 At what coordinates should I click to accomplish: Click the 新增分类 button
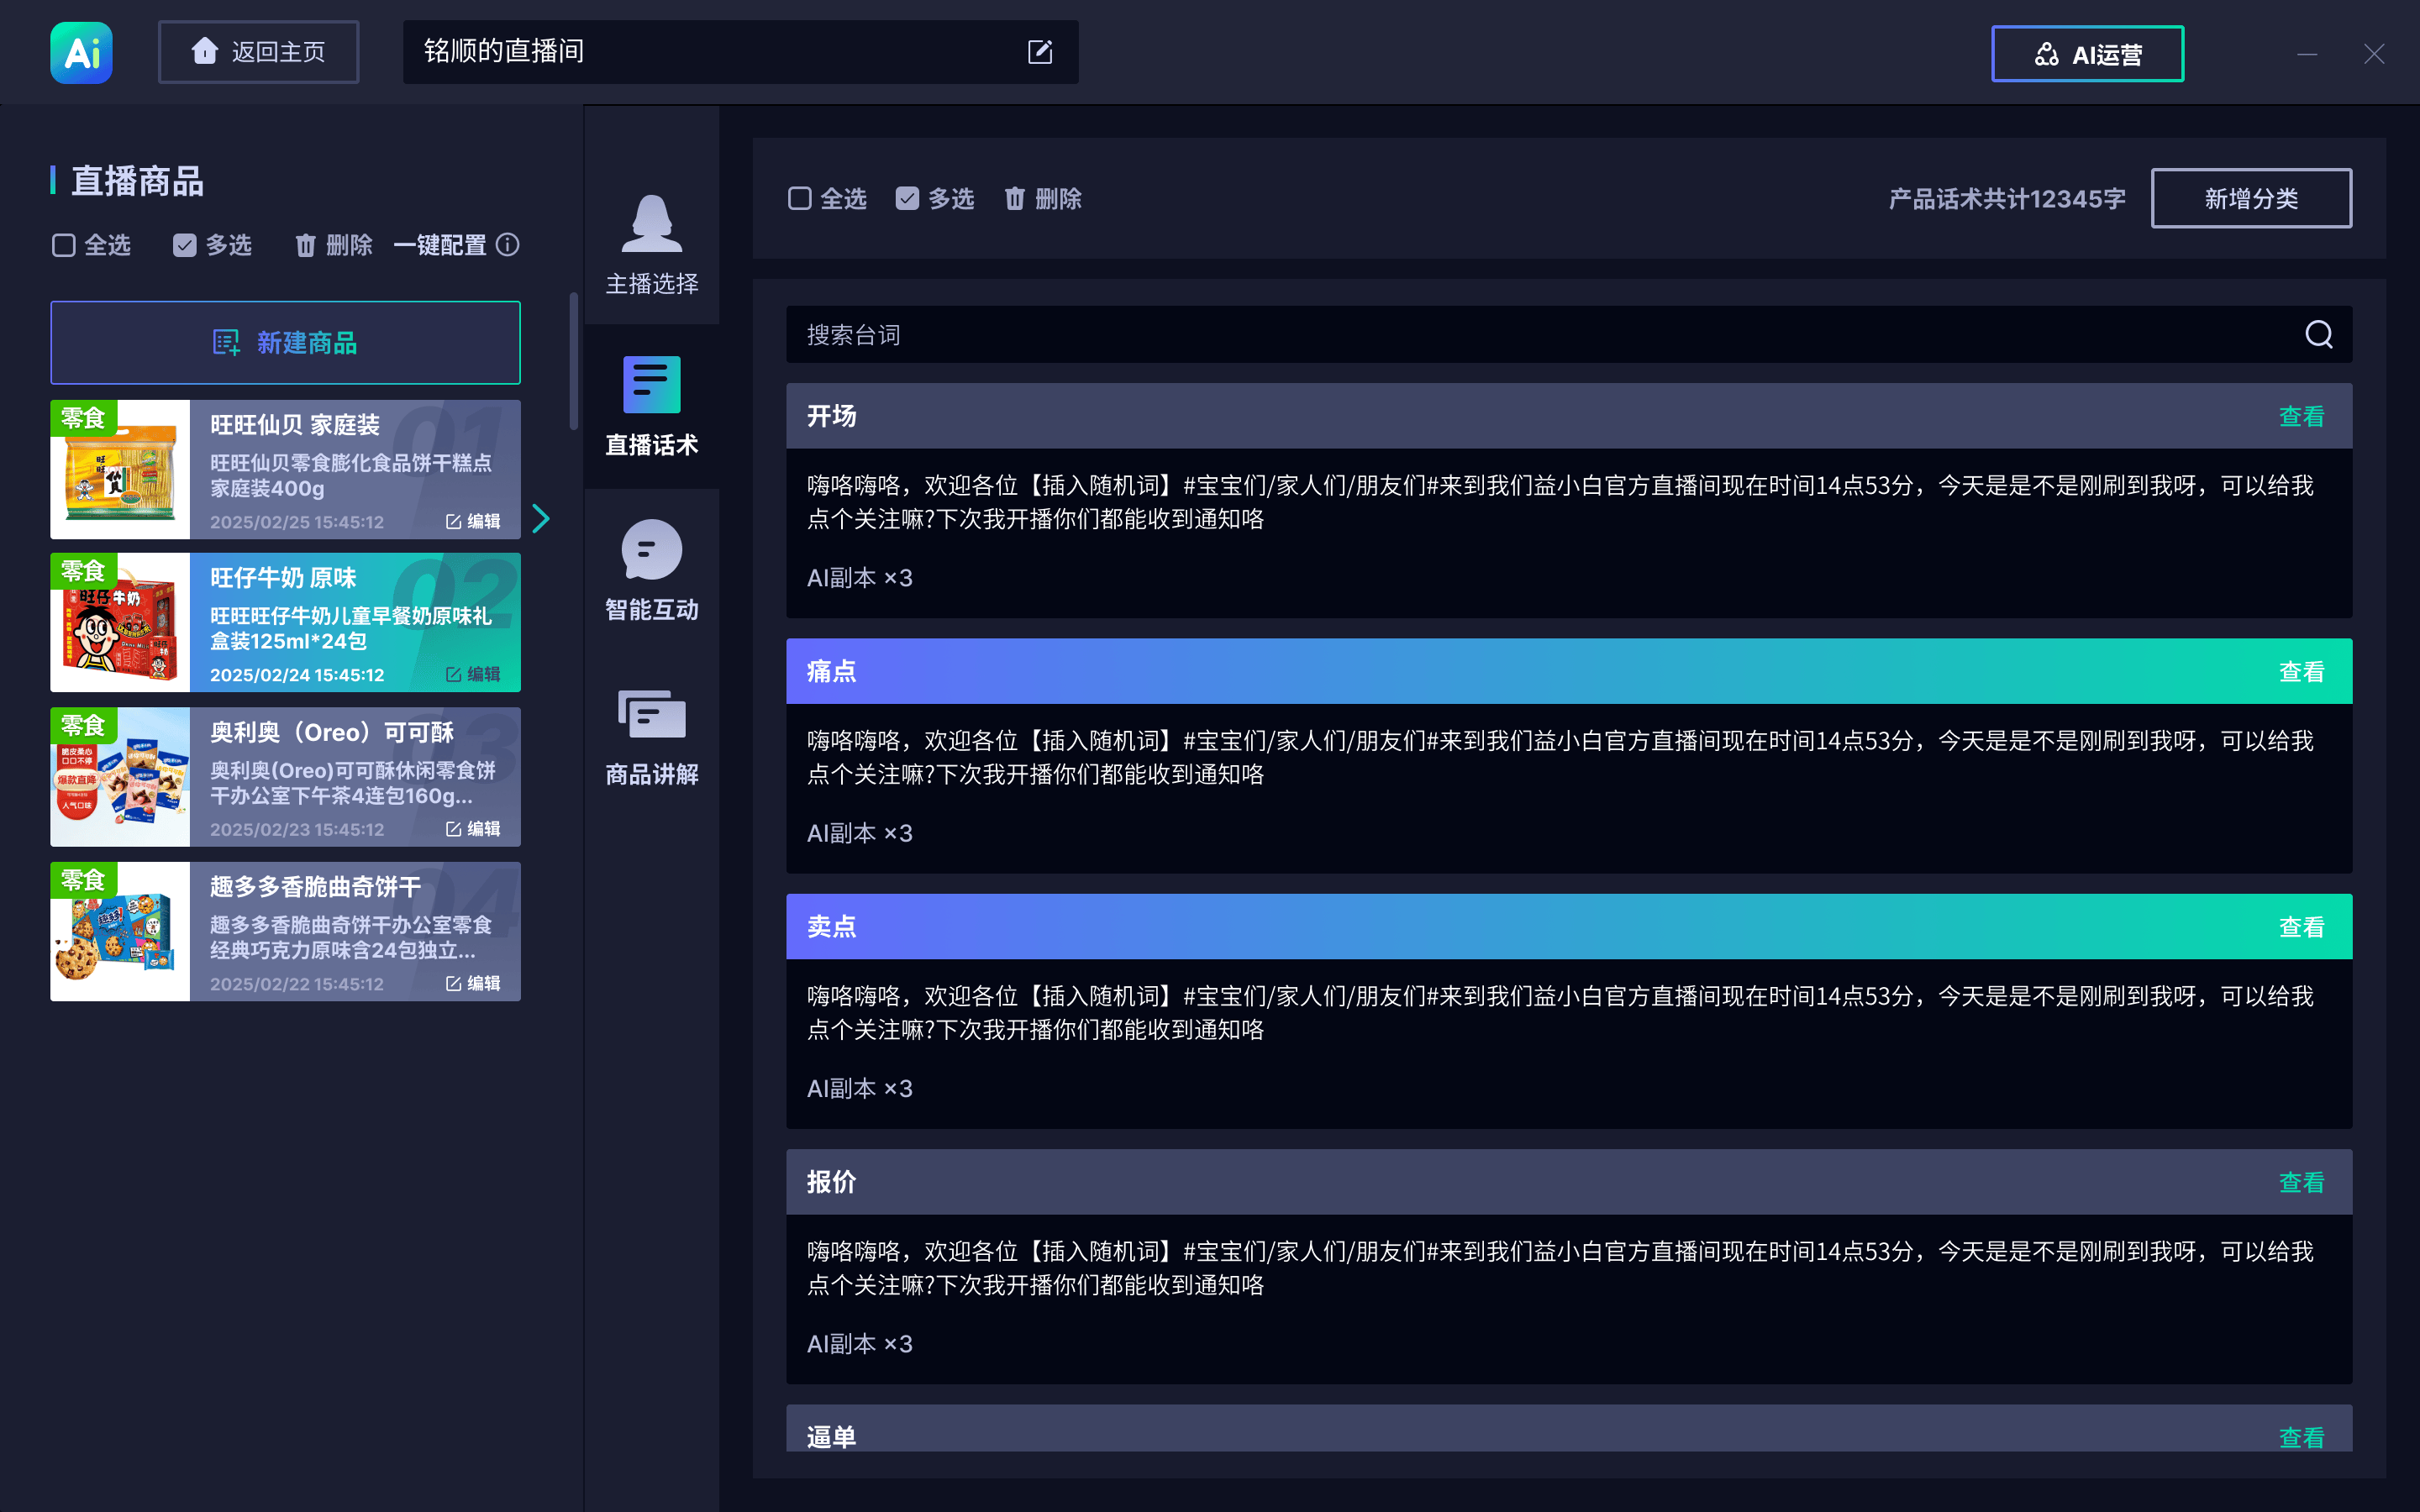point(2250,199)
